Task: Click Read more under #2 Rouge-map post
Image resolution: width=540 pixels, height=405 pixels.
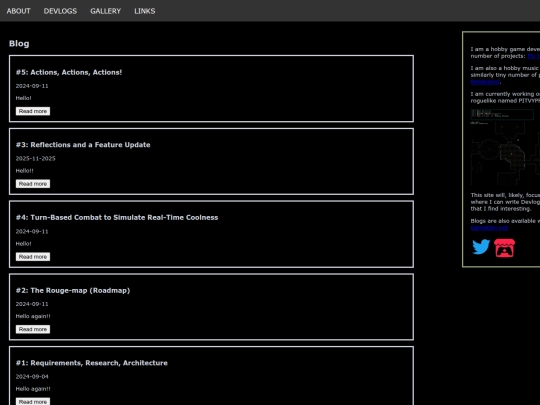Action: click(33, 330)
